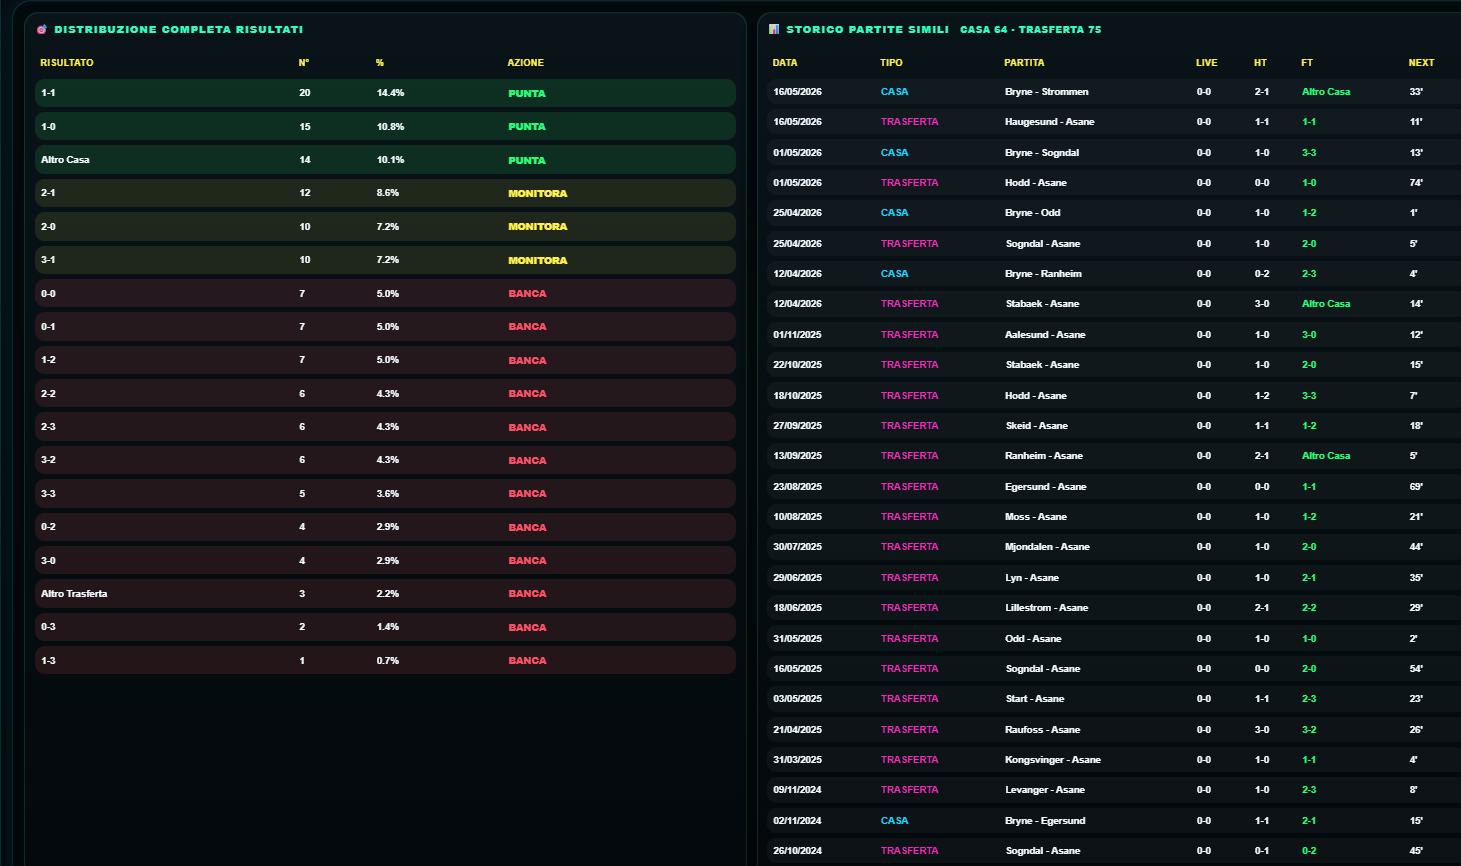Click the 14.4% percentage value

point(390,93)
